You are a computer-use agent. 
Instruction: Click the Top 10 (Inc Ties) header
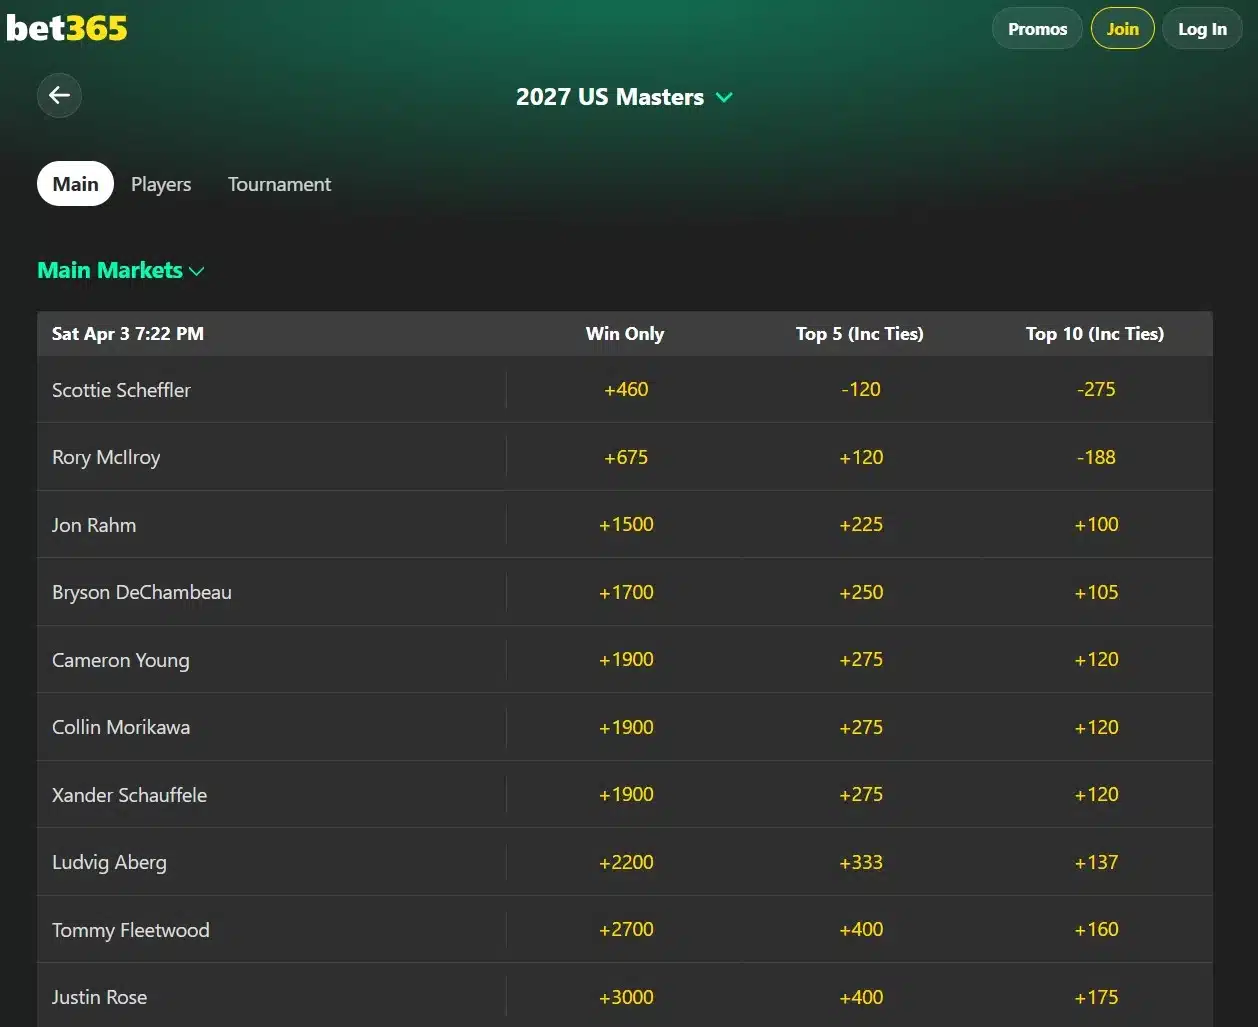pyautogui.click(x=1095, y=334)
